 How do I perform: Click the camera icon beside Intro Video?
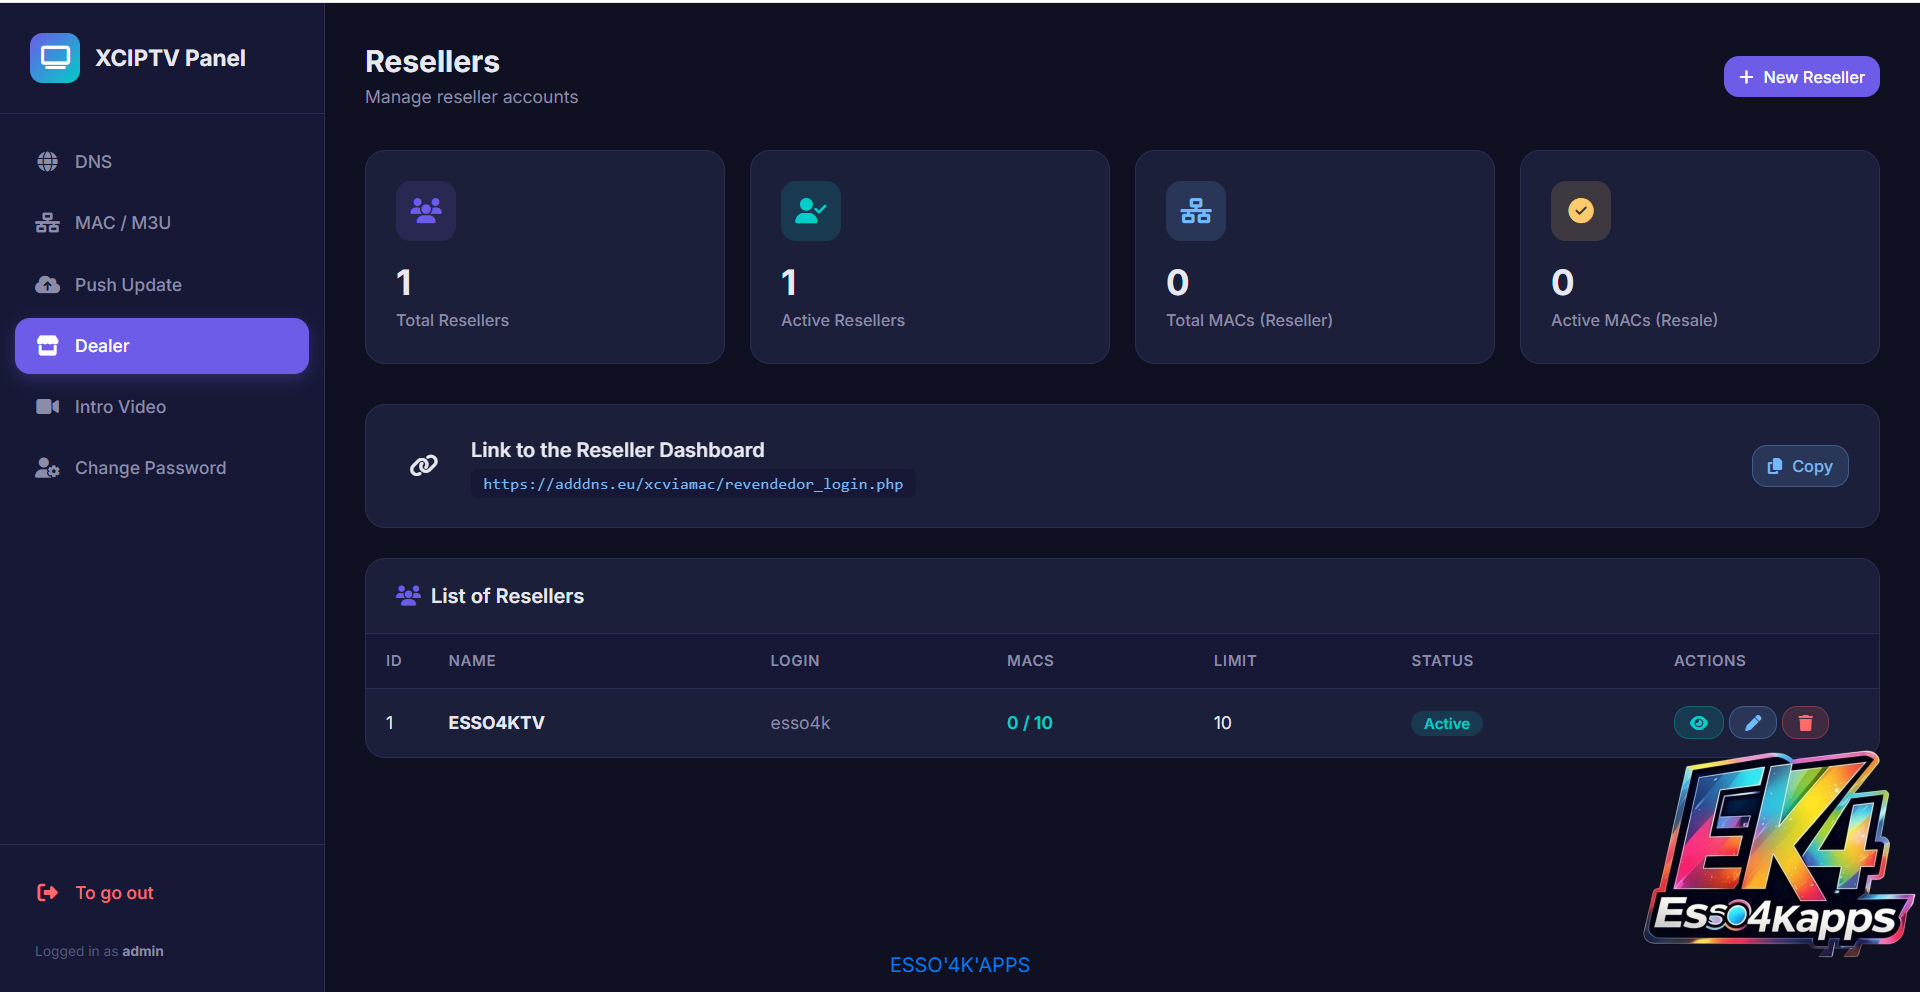47,407
